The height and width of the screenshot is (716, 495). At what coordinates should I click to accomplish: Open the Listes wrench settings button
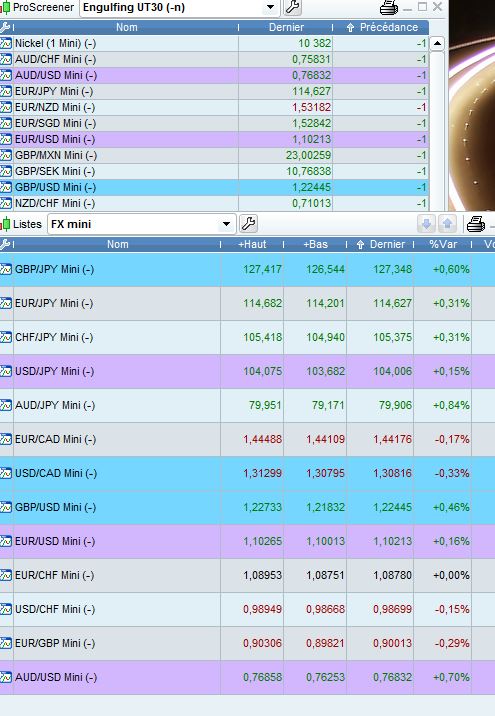click(x=248, y=224)
